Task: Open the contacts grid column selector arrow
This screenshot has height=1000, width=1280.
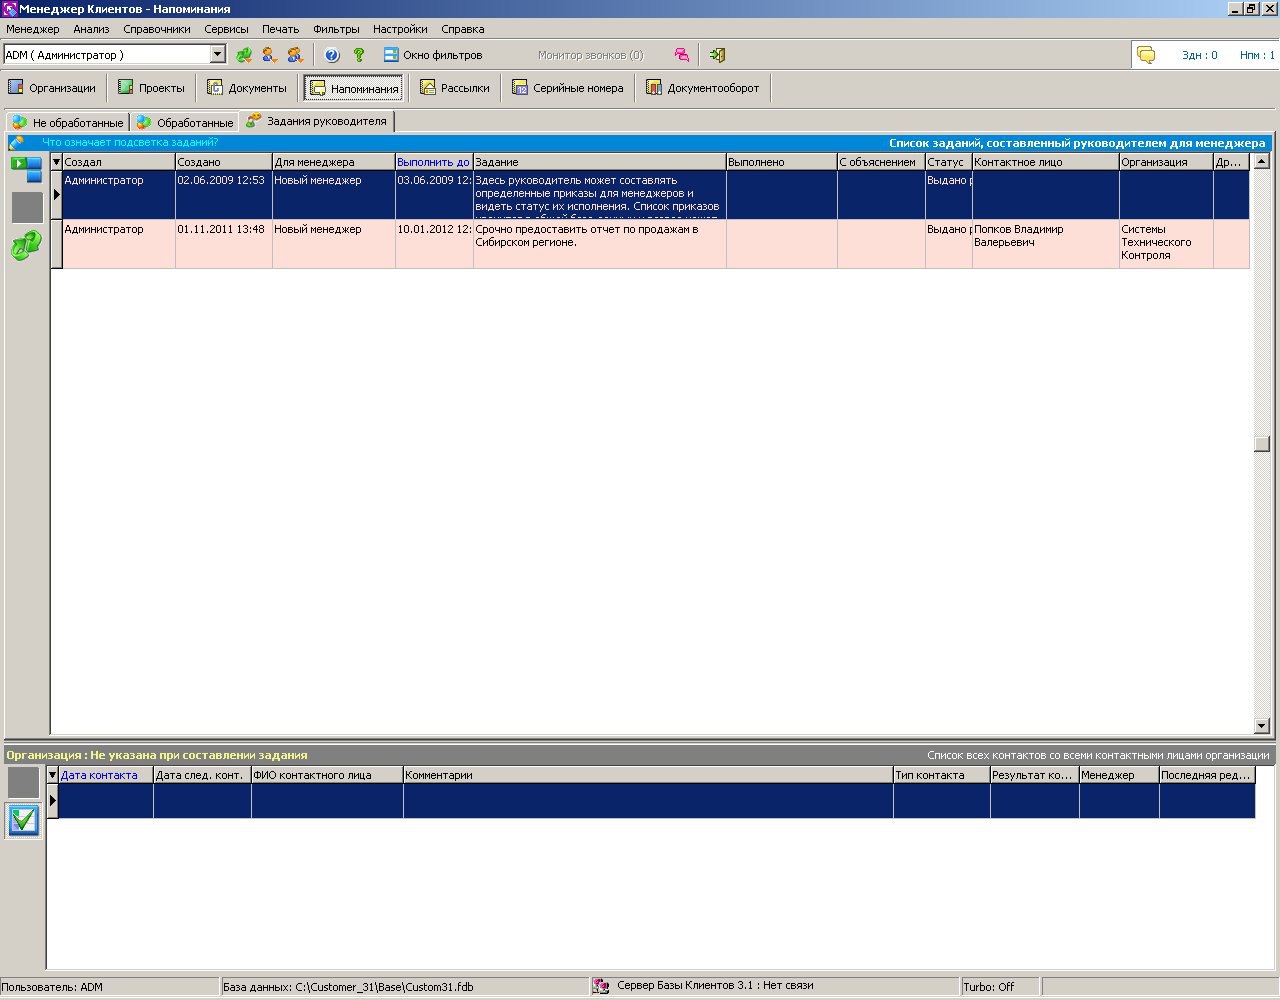Action: [x=53, y=775]
